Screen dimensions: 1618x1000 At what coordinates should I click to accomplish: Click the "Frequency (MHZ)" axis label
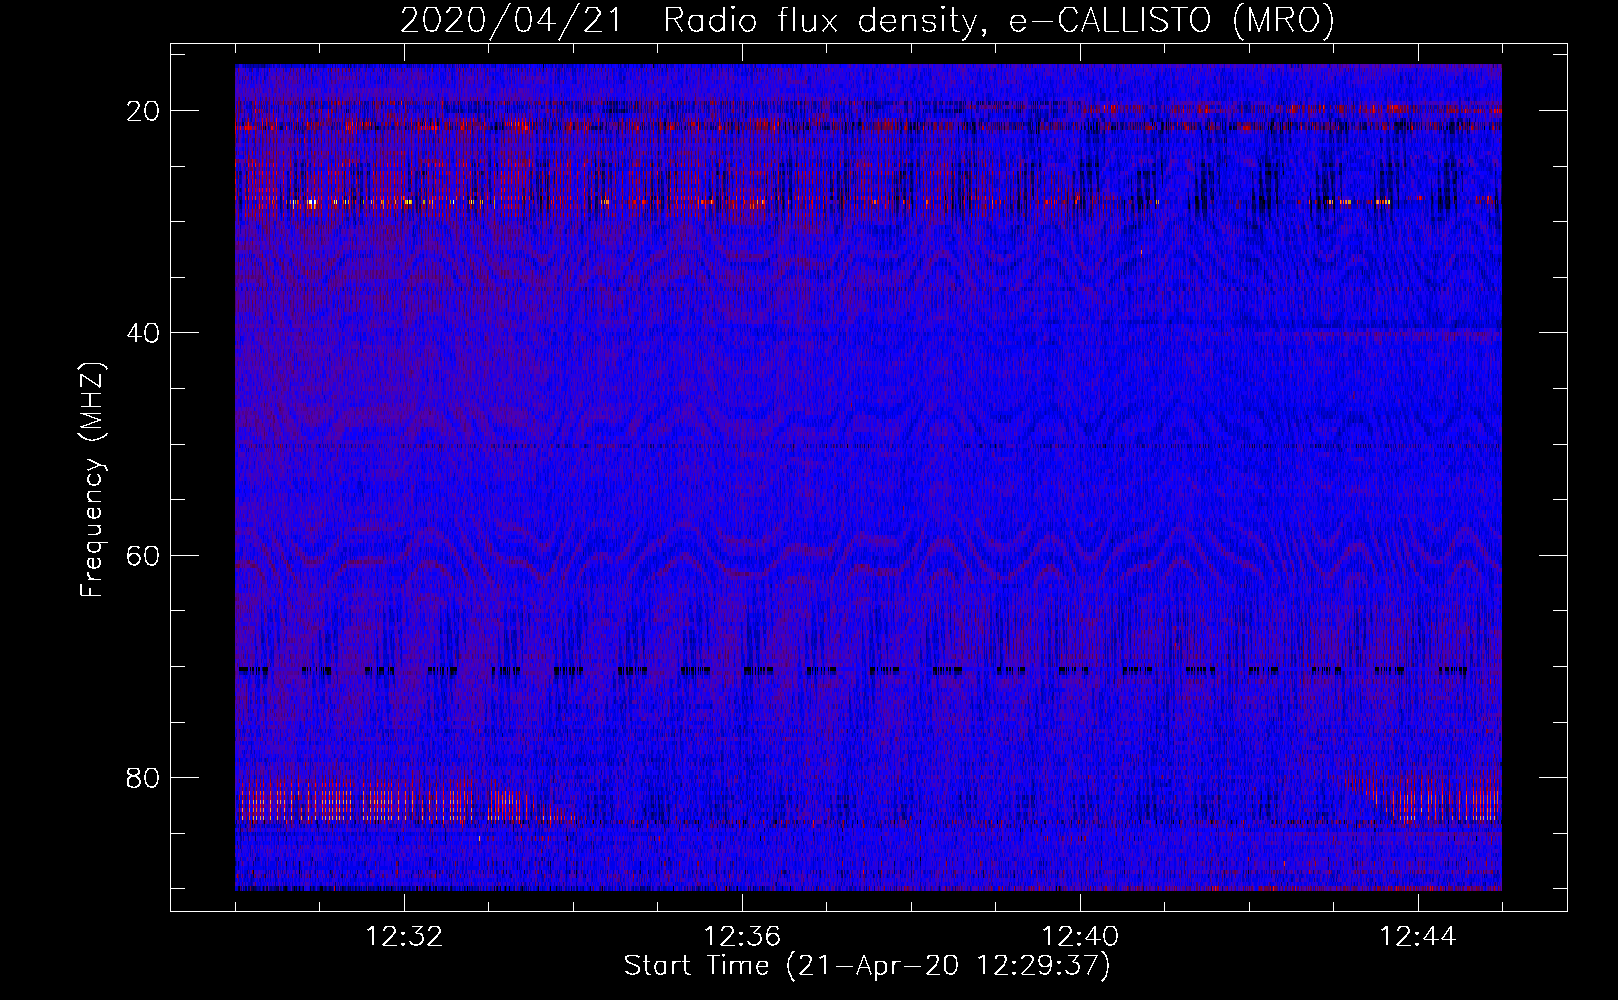point(92,479)
